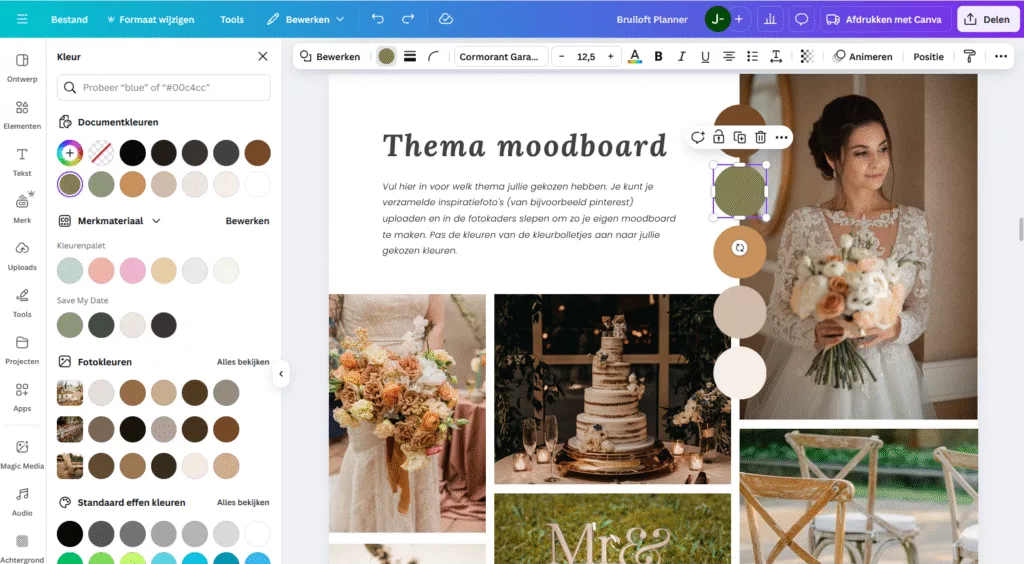This screenshot has width=1024, height=564.
Task: Expand the Merkmateriaal brand kit chevron
Action: pos(156,221)
